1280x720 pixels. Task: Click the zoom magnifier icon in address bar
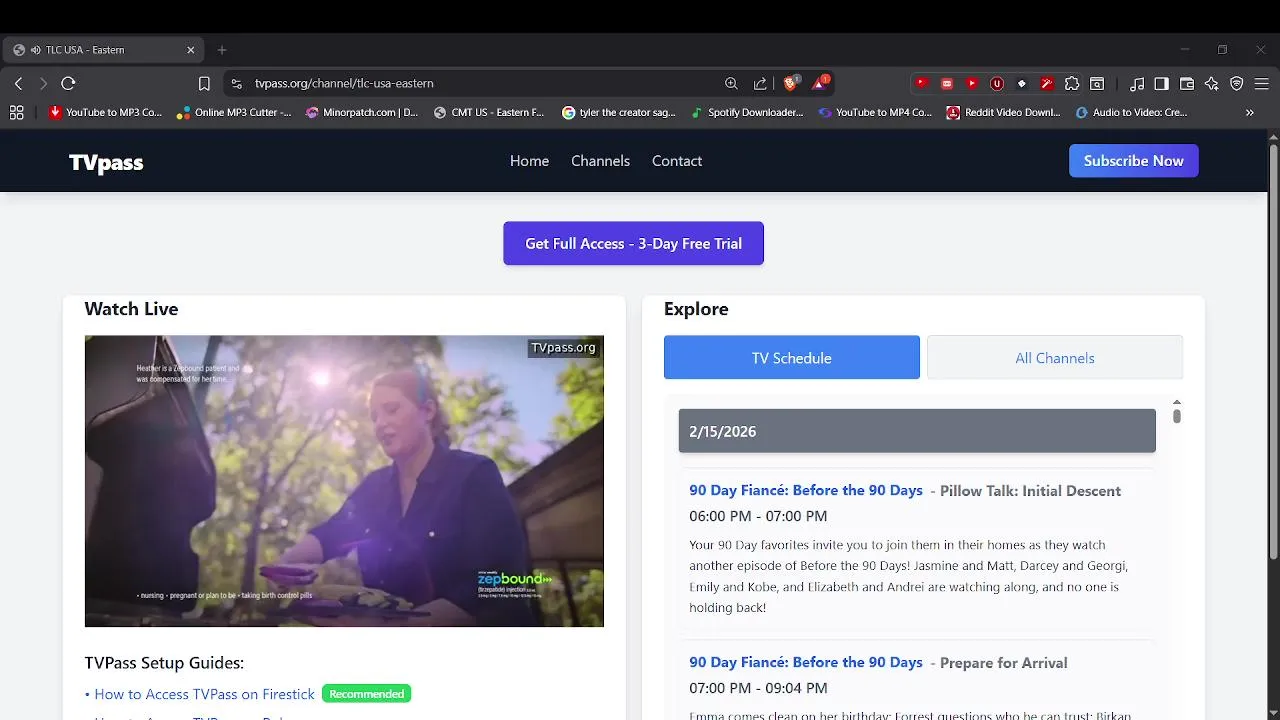731,84
